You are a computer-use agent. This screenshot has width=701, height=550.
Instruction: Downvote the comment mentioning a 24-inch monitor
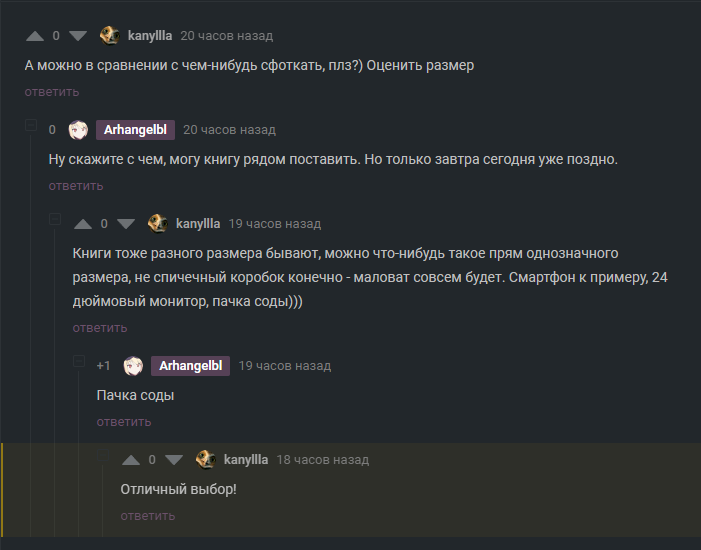tap(126, 224)
